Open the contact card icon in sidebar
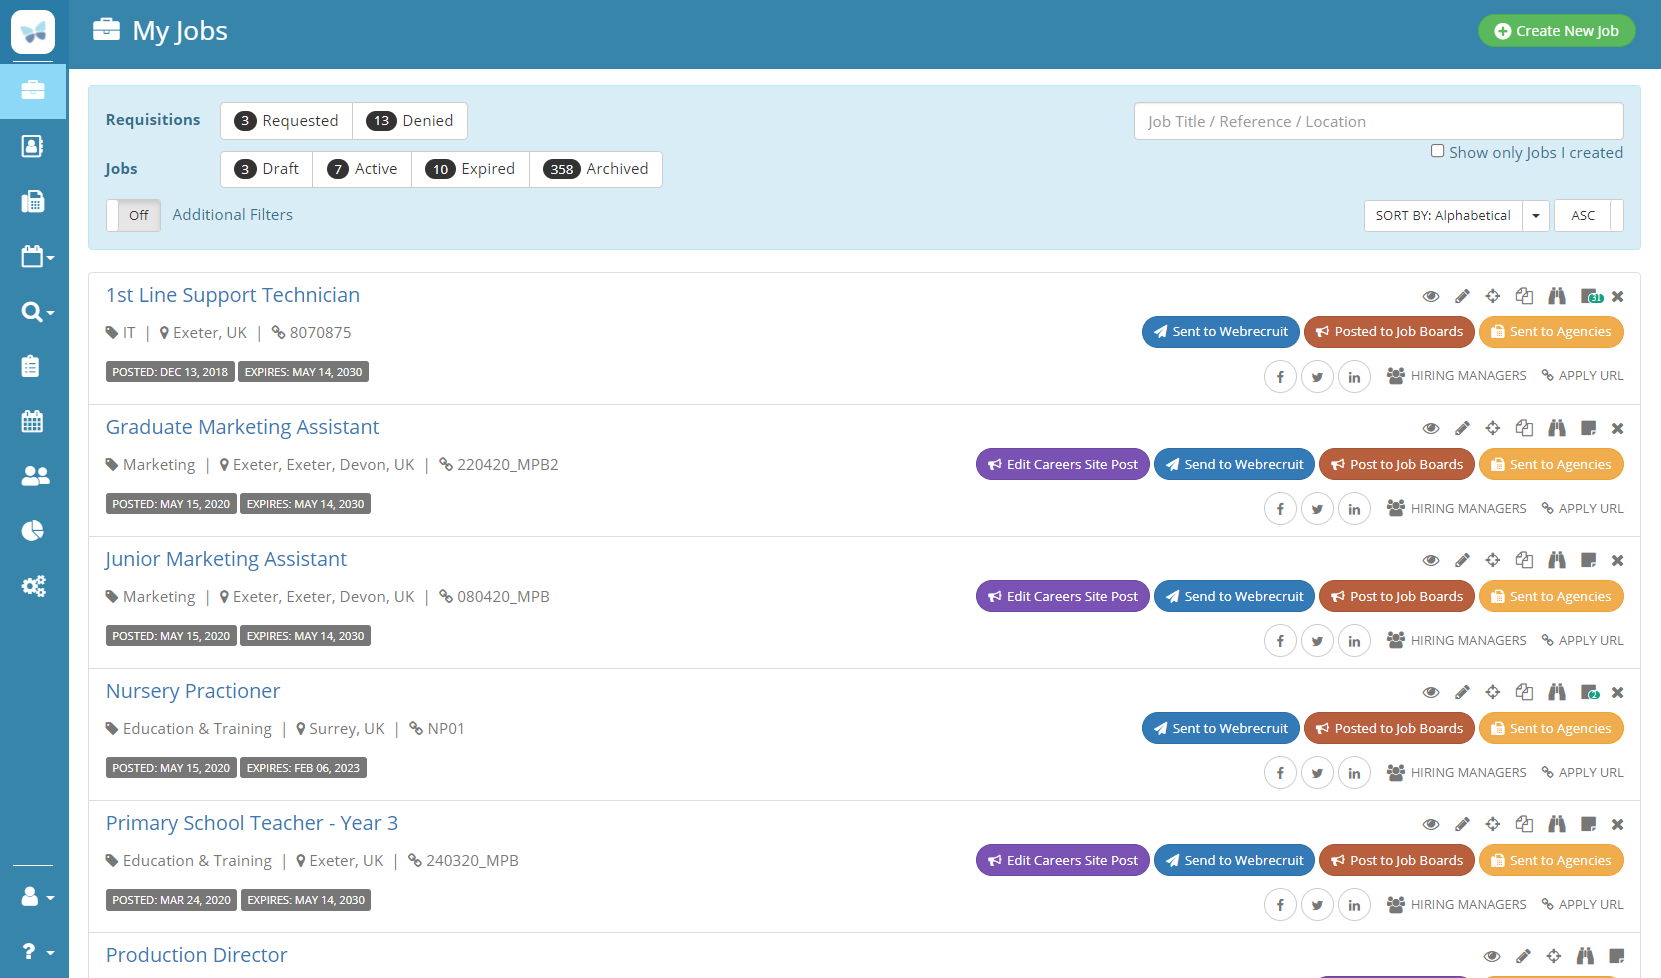 pos(32,146)
